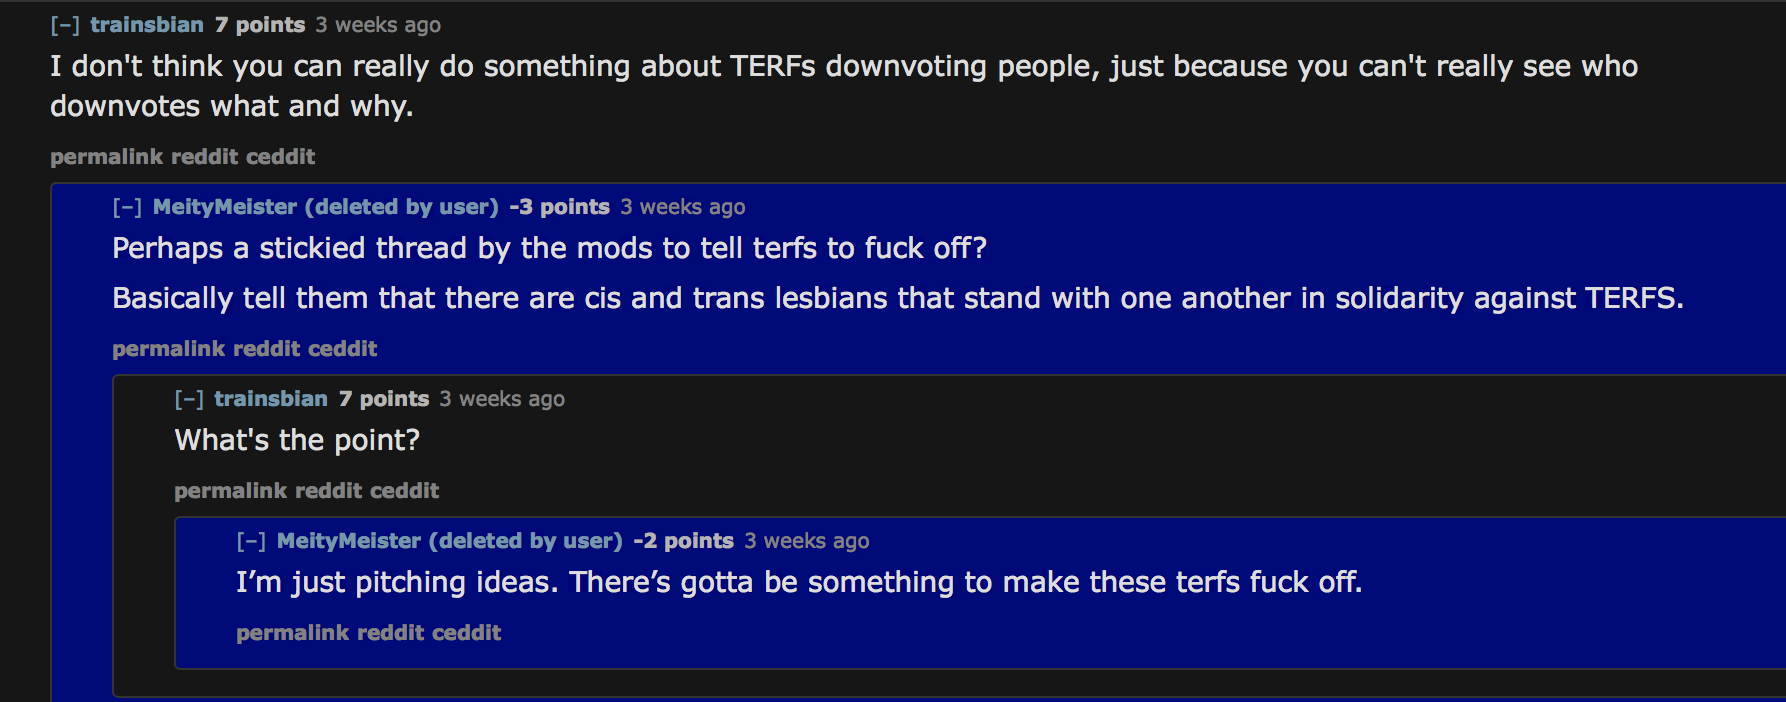View stickied thread comment on ceddit

pos(342,349)
